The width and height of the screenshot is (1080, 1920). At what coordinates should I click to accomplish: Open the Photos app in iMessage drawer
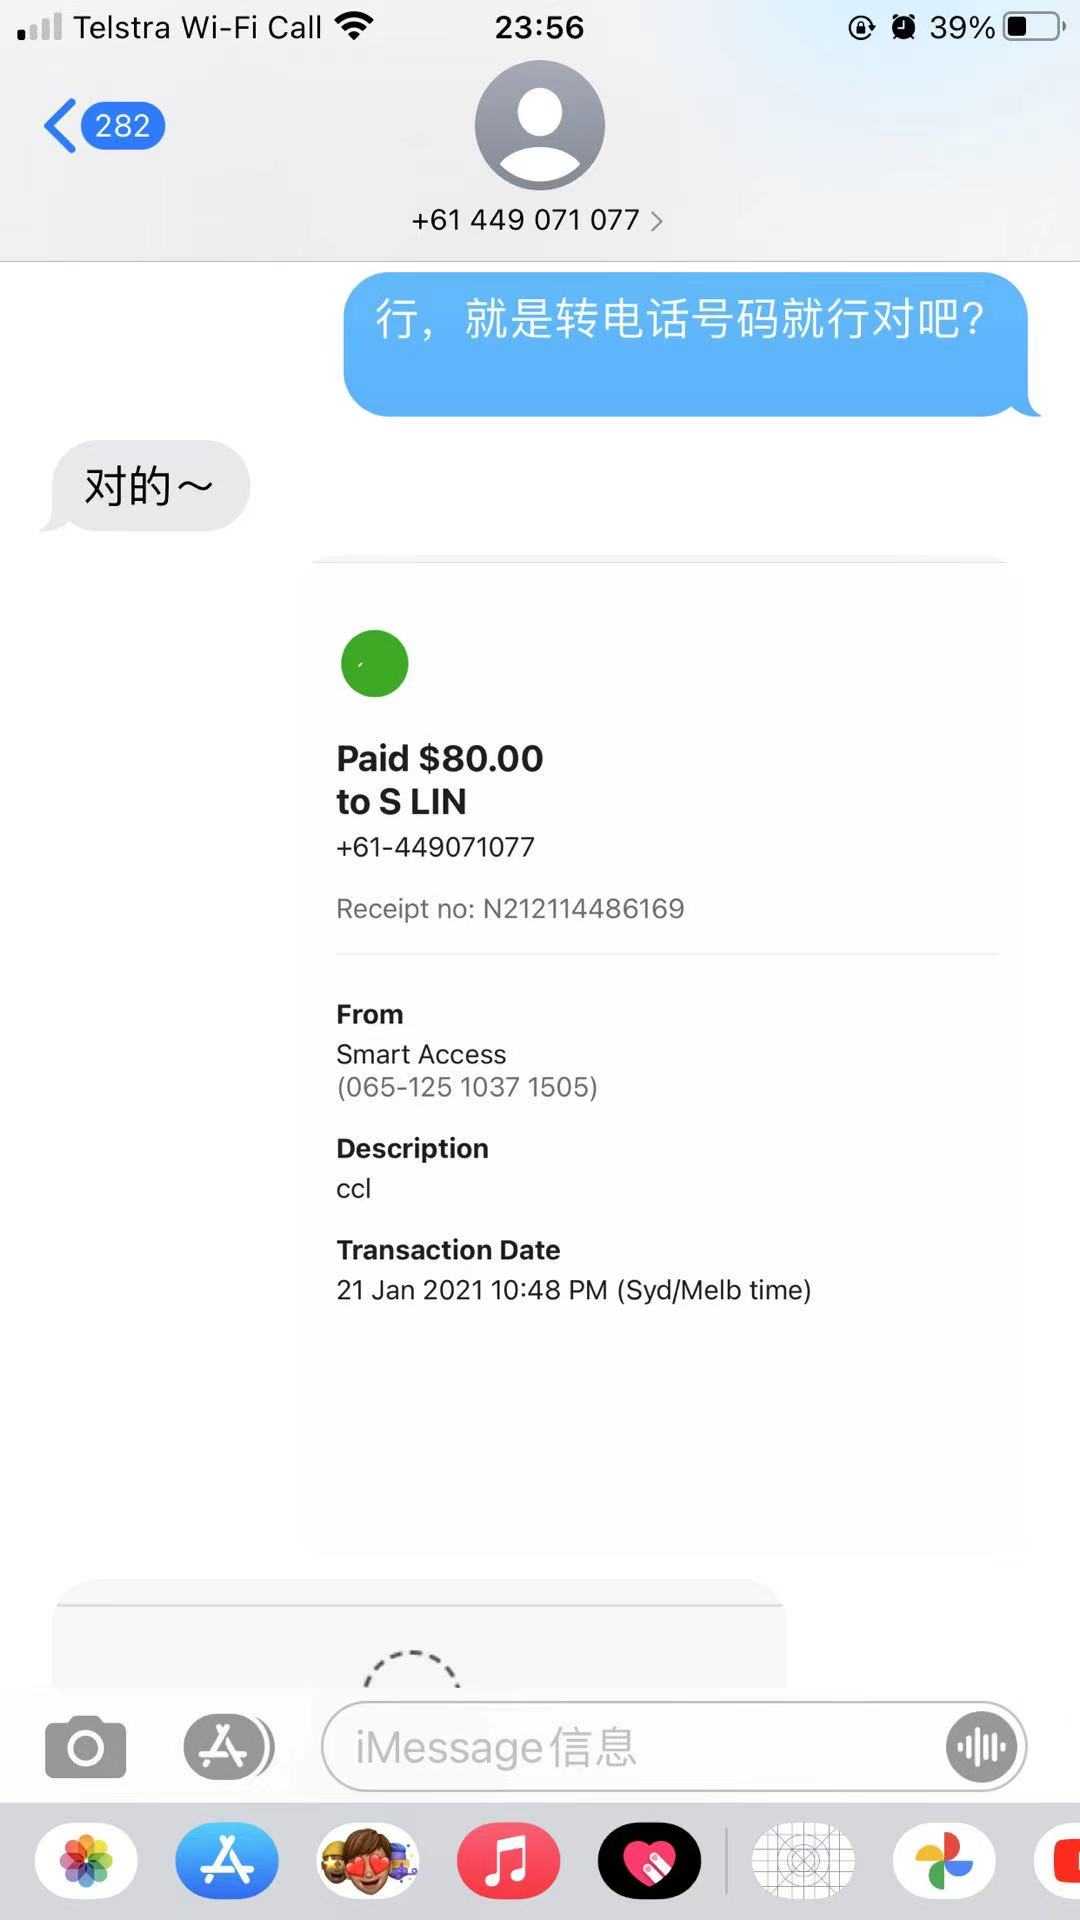point(86,1861)
